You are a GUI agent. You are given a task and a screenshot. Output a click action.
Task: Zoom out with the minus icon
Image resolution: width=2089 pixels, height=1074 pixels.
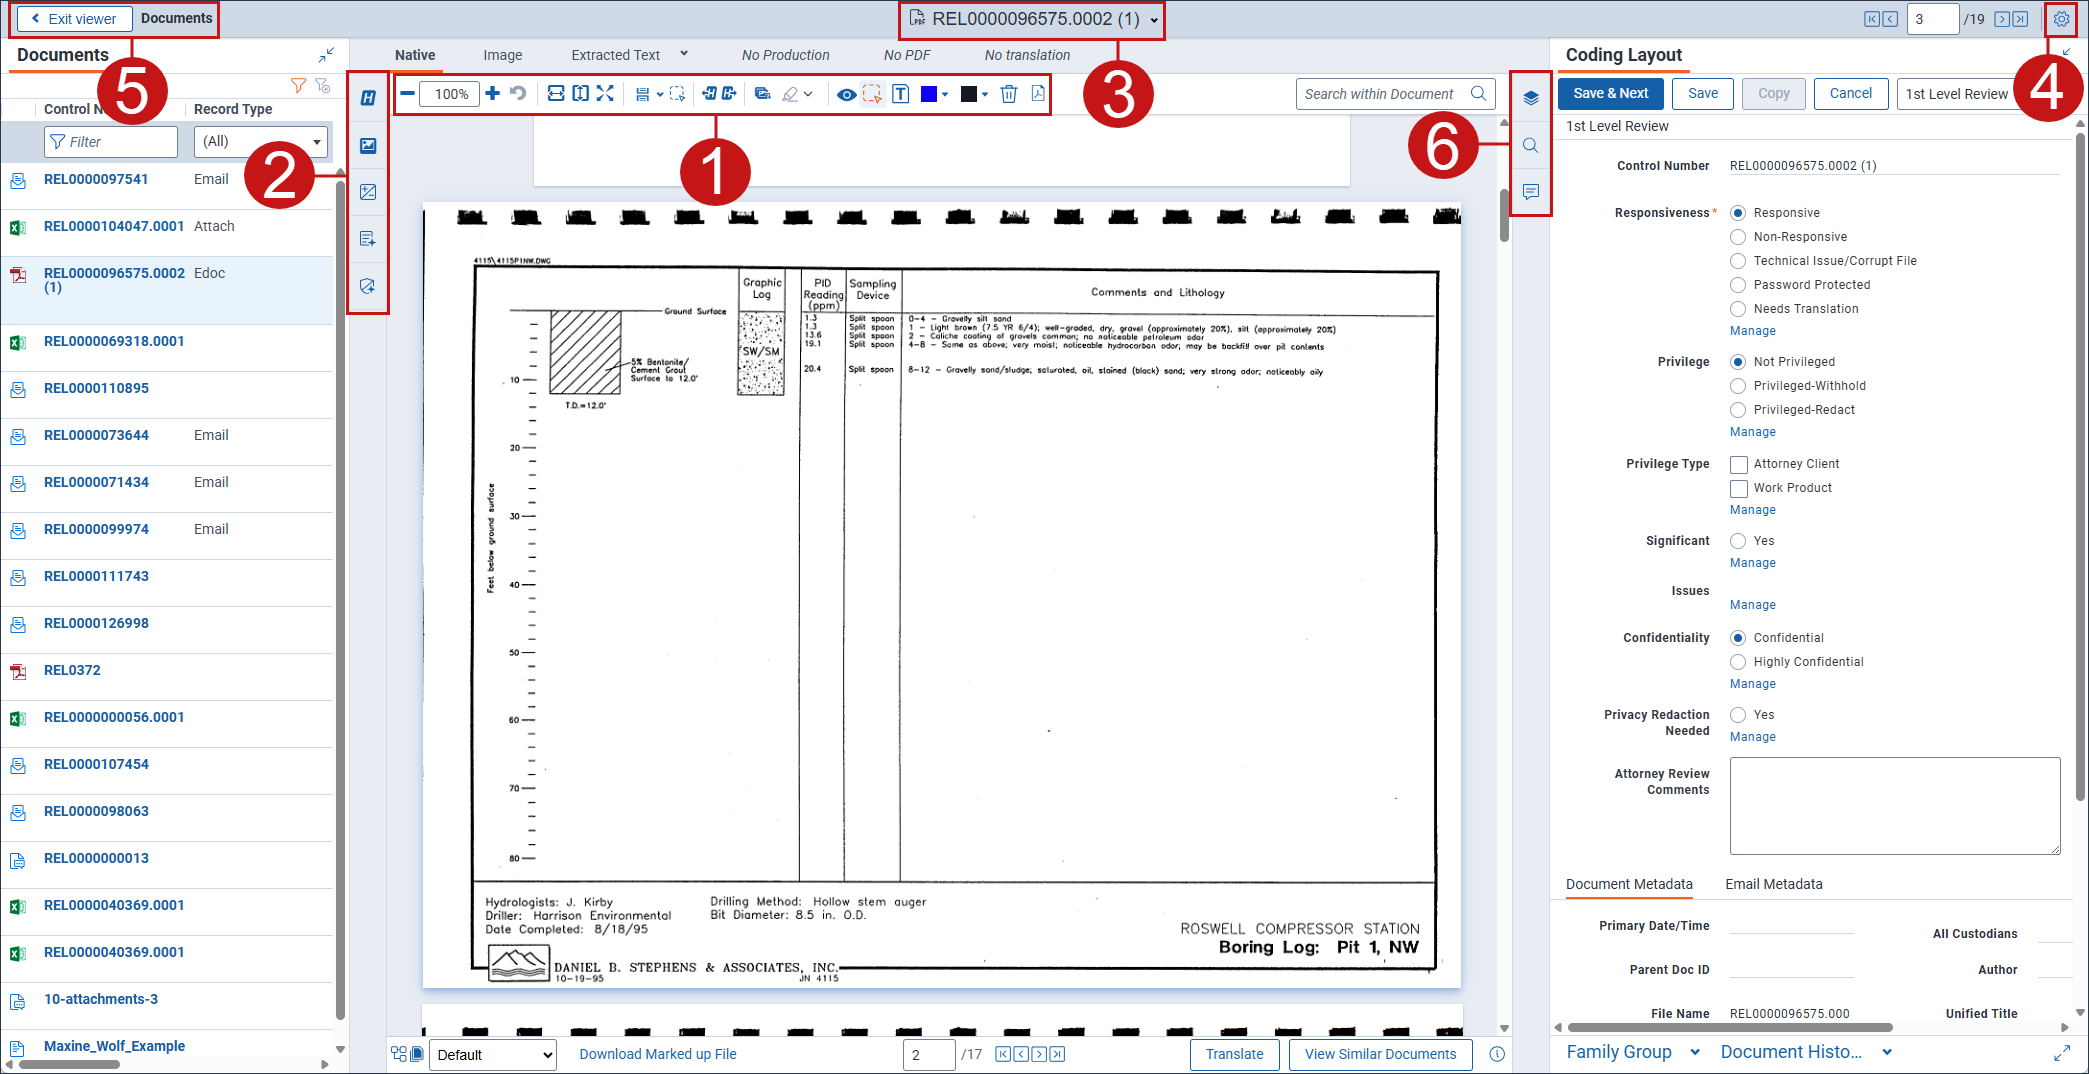pos(407,94)
